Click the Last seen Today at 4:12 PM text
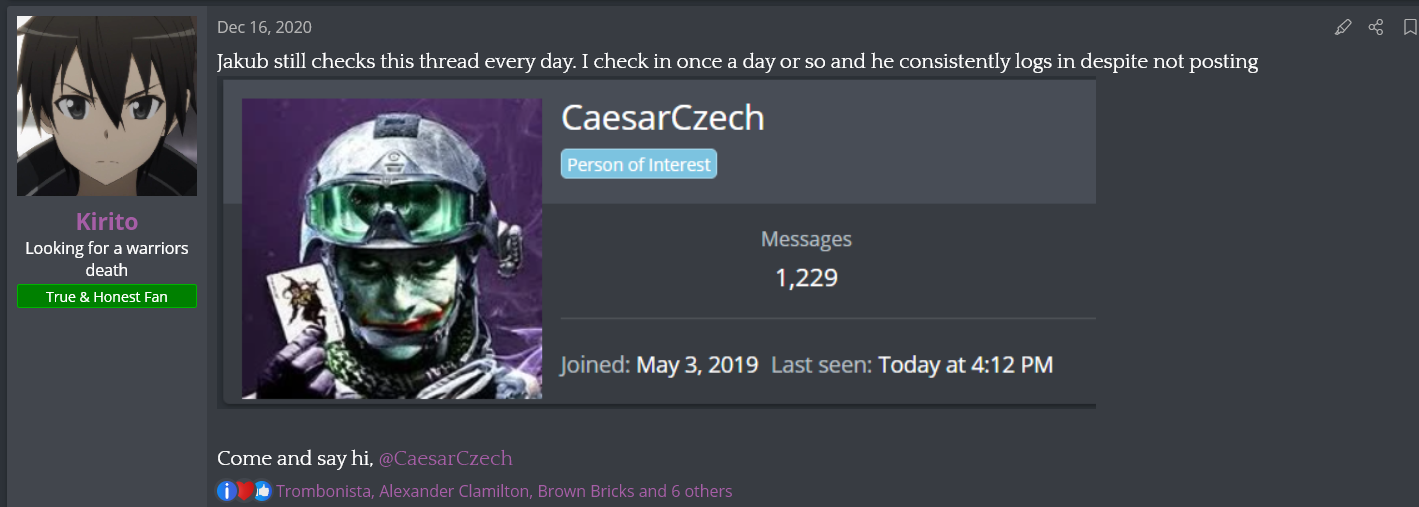This screenshot has width=1419, height=507. [x=964, y=365]
